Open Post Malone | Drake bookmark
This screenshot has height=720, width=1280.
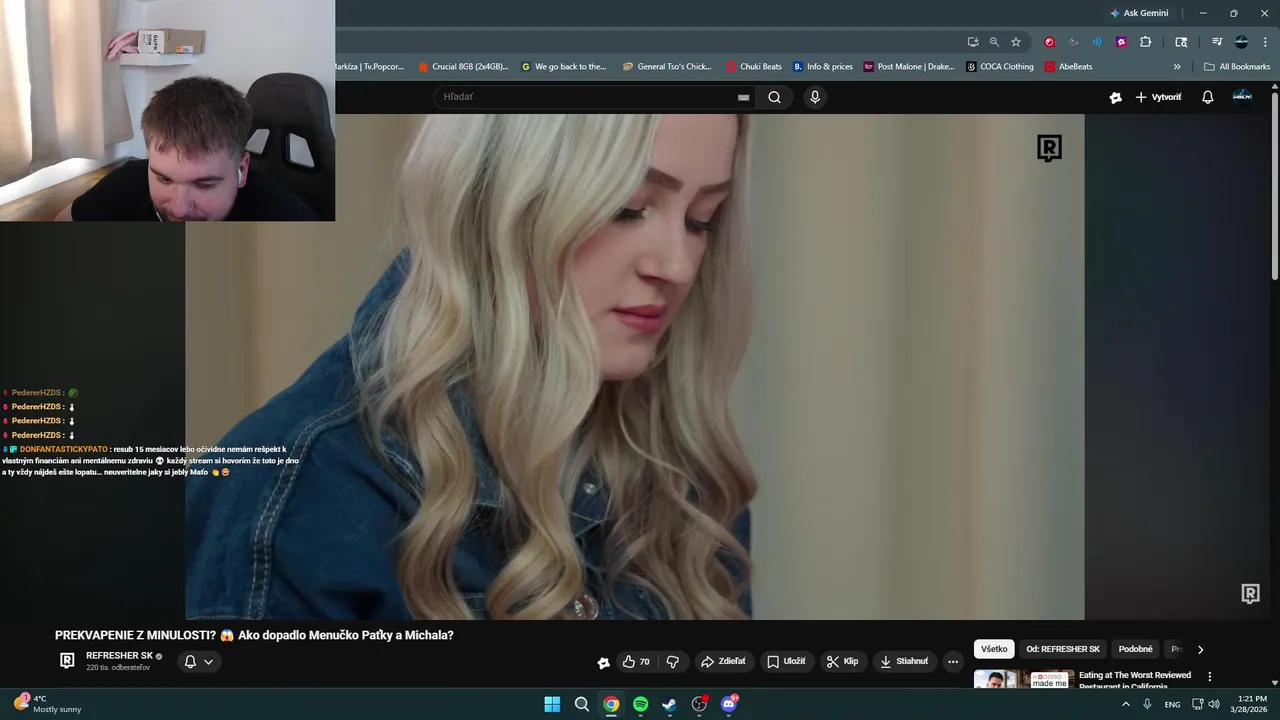click(909, 67)
